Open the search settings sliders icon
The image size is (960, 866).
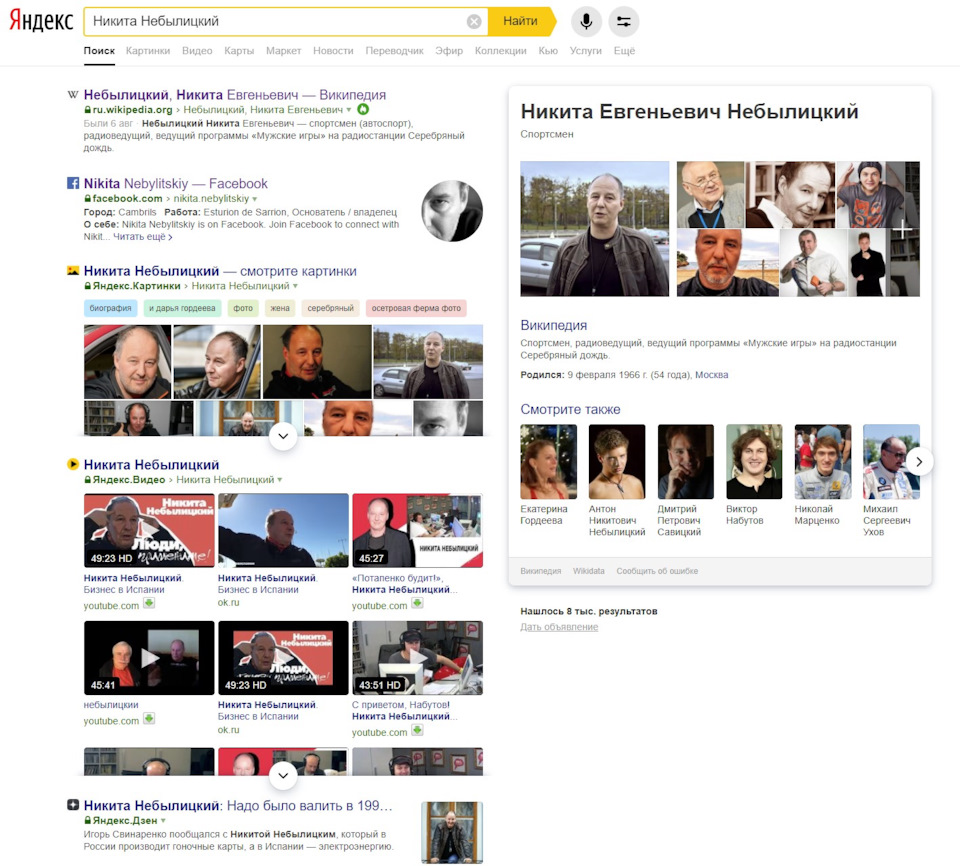[623, 21]
